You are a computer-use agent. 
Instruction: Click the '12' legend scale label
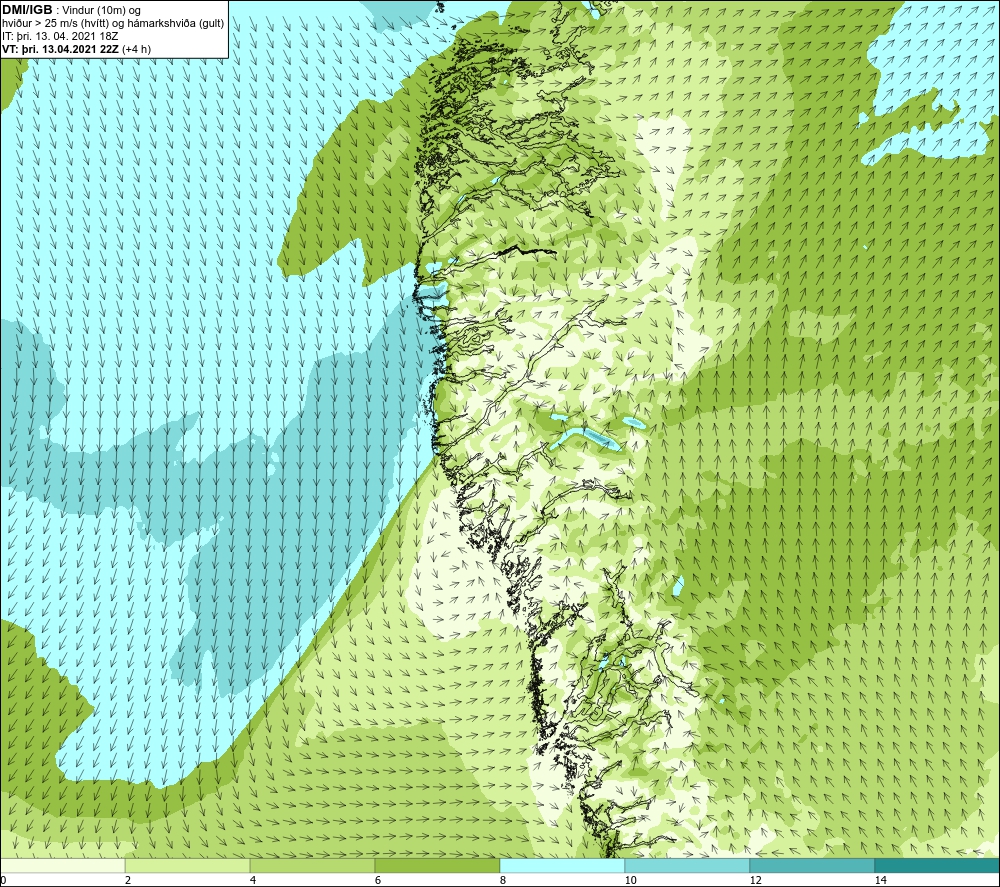click(x=755, y=881)
